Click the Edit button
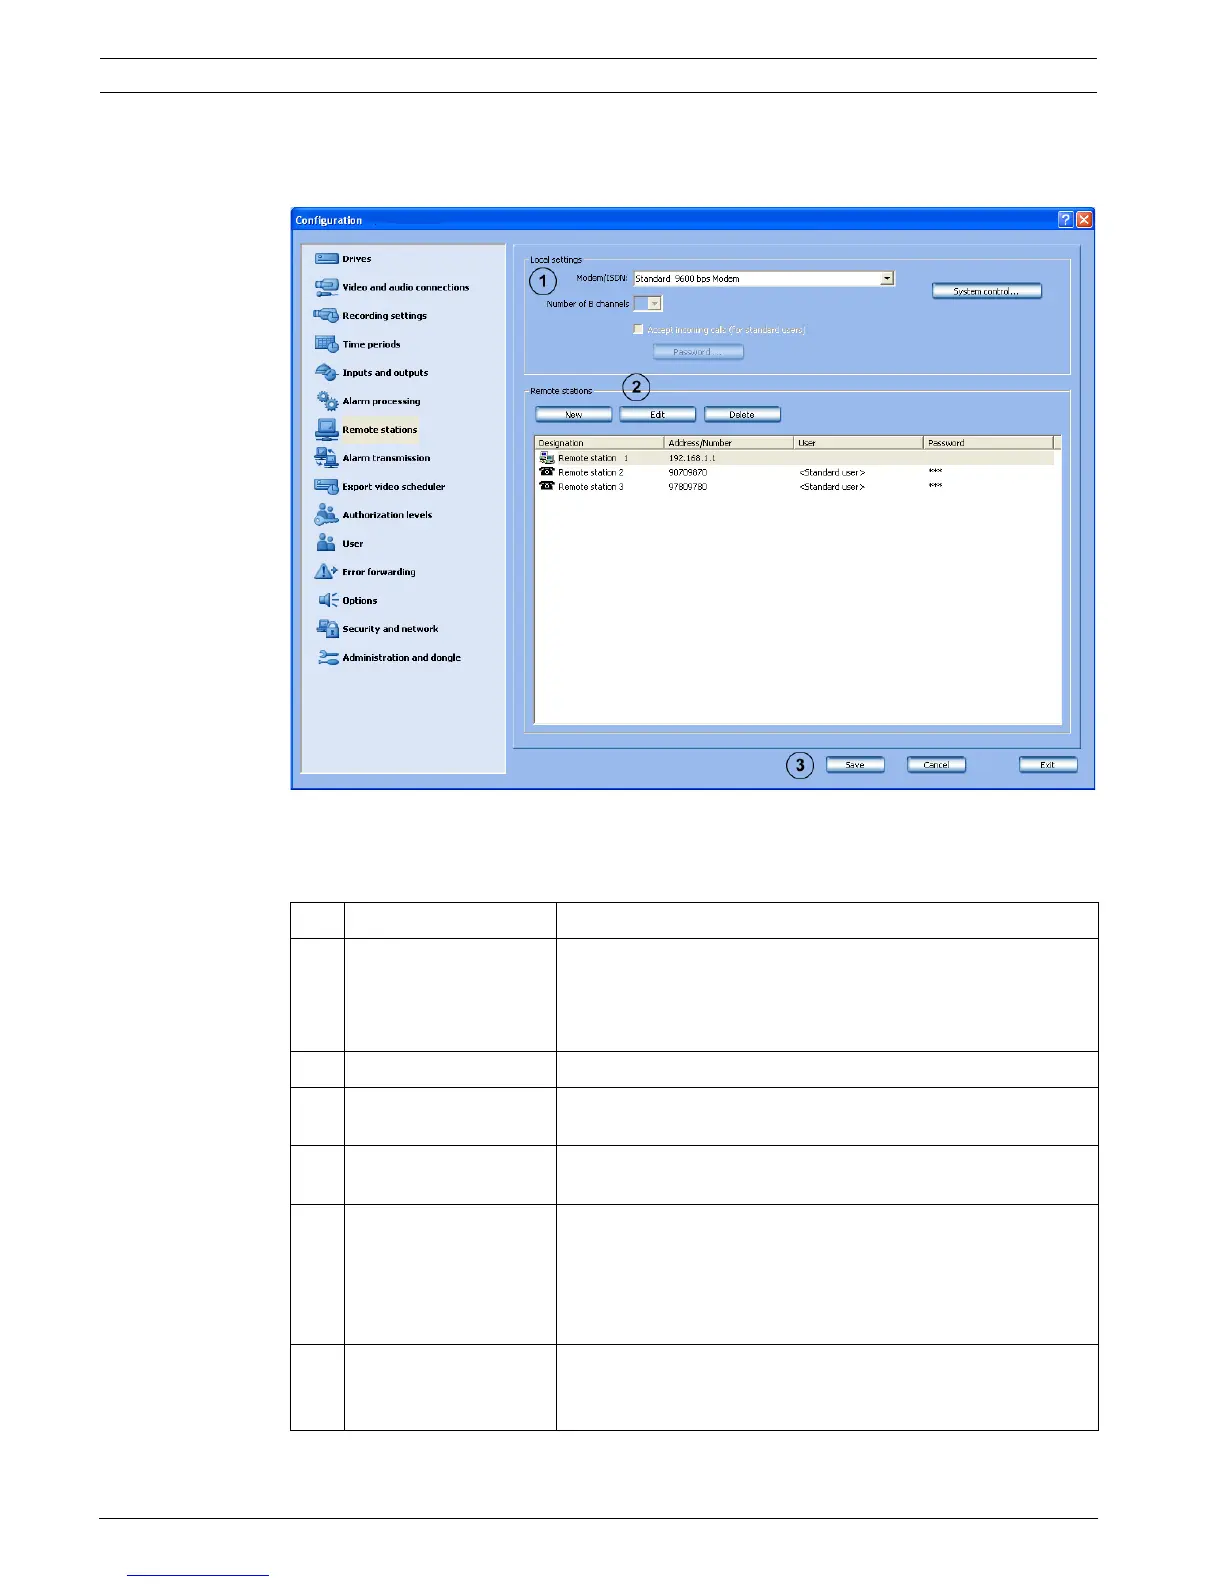Image resolution: width=1224 pixels, height=1584 pixels. click(x=658, y=414)
